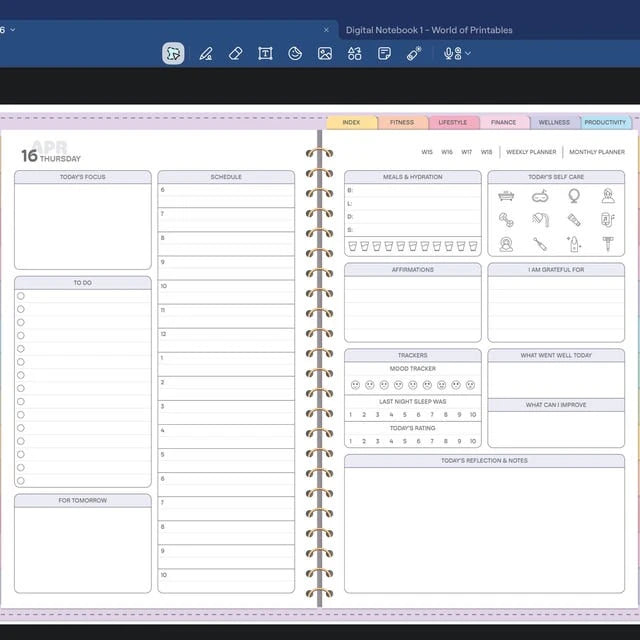Viewport: 640px width, 640px height.
Task: Activate the Text box tool
Action: pos(265,53)
